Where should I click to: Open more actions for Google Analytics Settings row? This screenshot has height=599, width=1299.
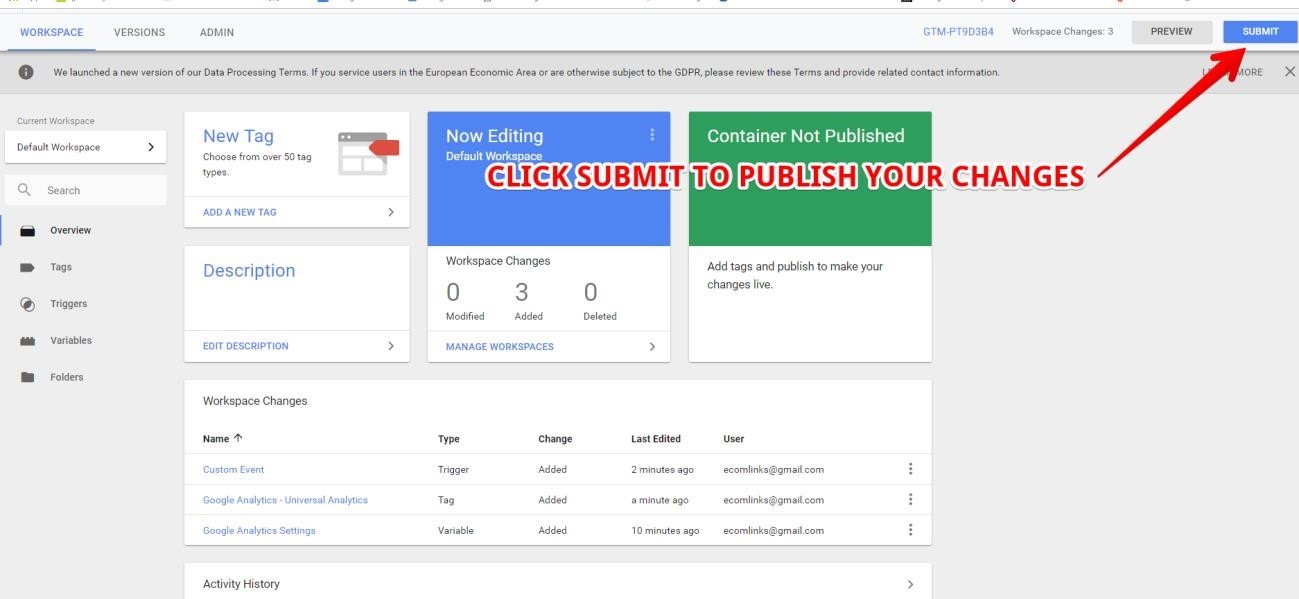point(910,530)
